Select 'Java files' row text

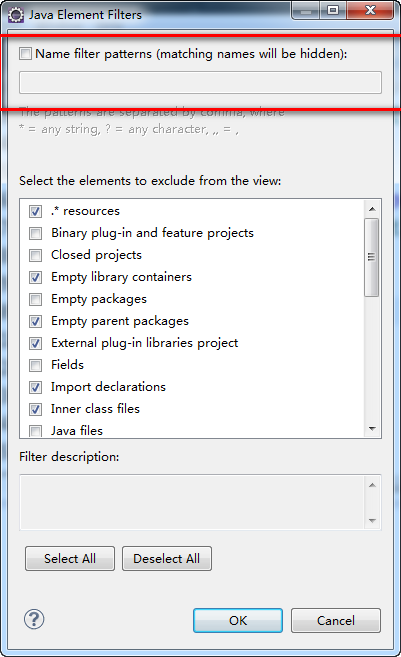tap(77, 430)
